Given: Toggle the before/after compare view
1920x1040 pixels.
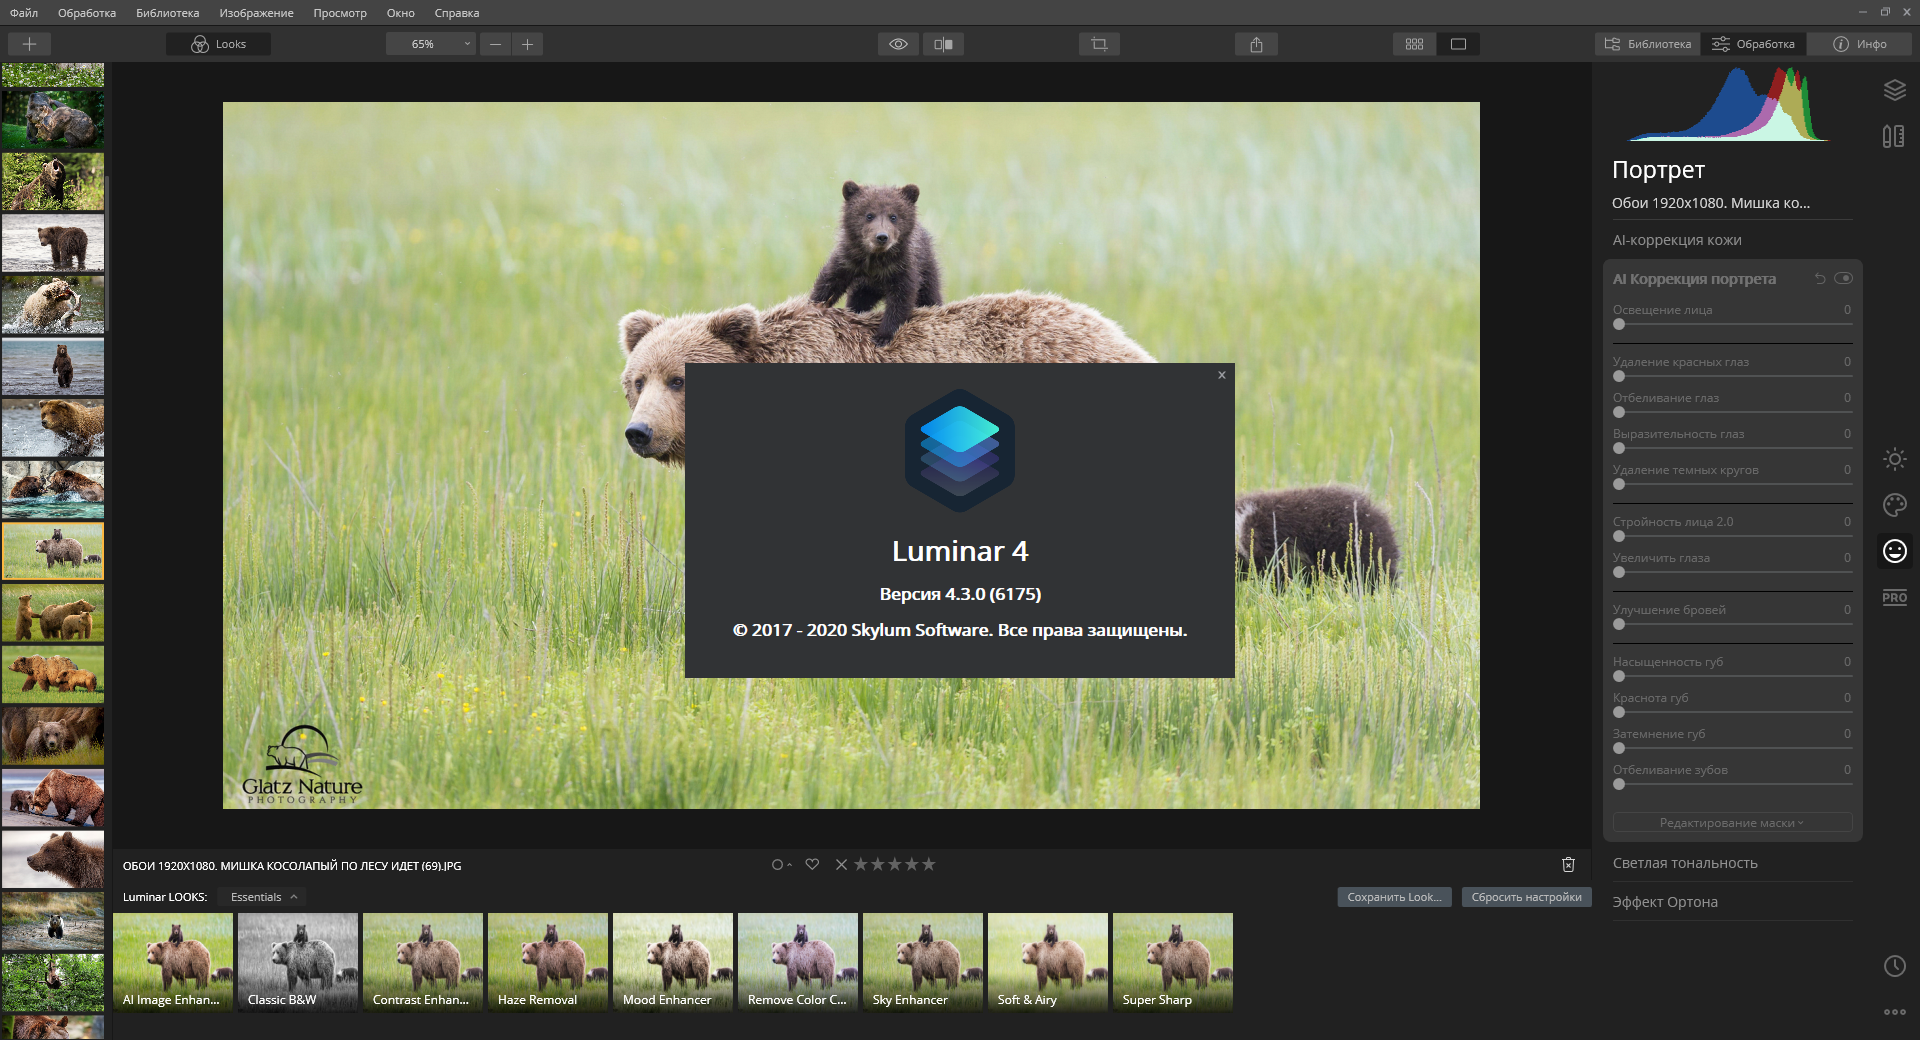Looking at the screenshot, I should [x=942, y=44].
